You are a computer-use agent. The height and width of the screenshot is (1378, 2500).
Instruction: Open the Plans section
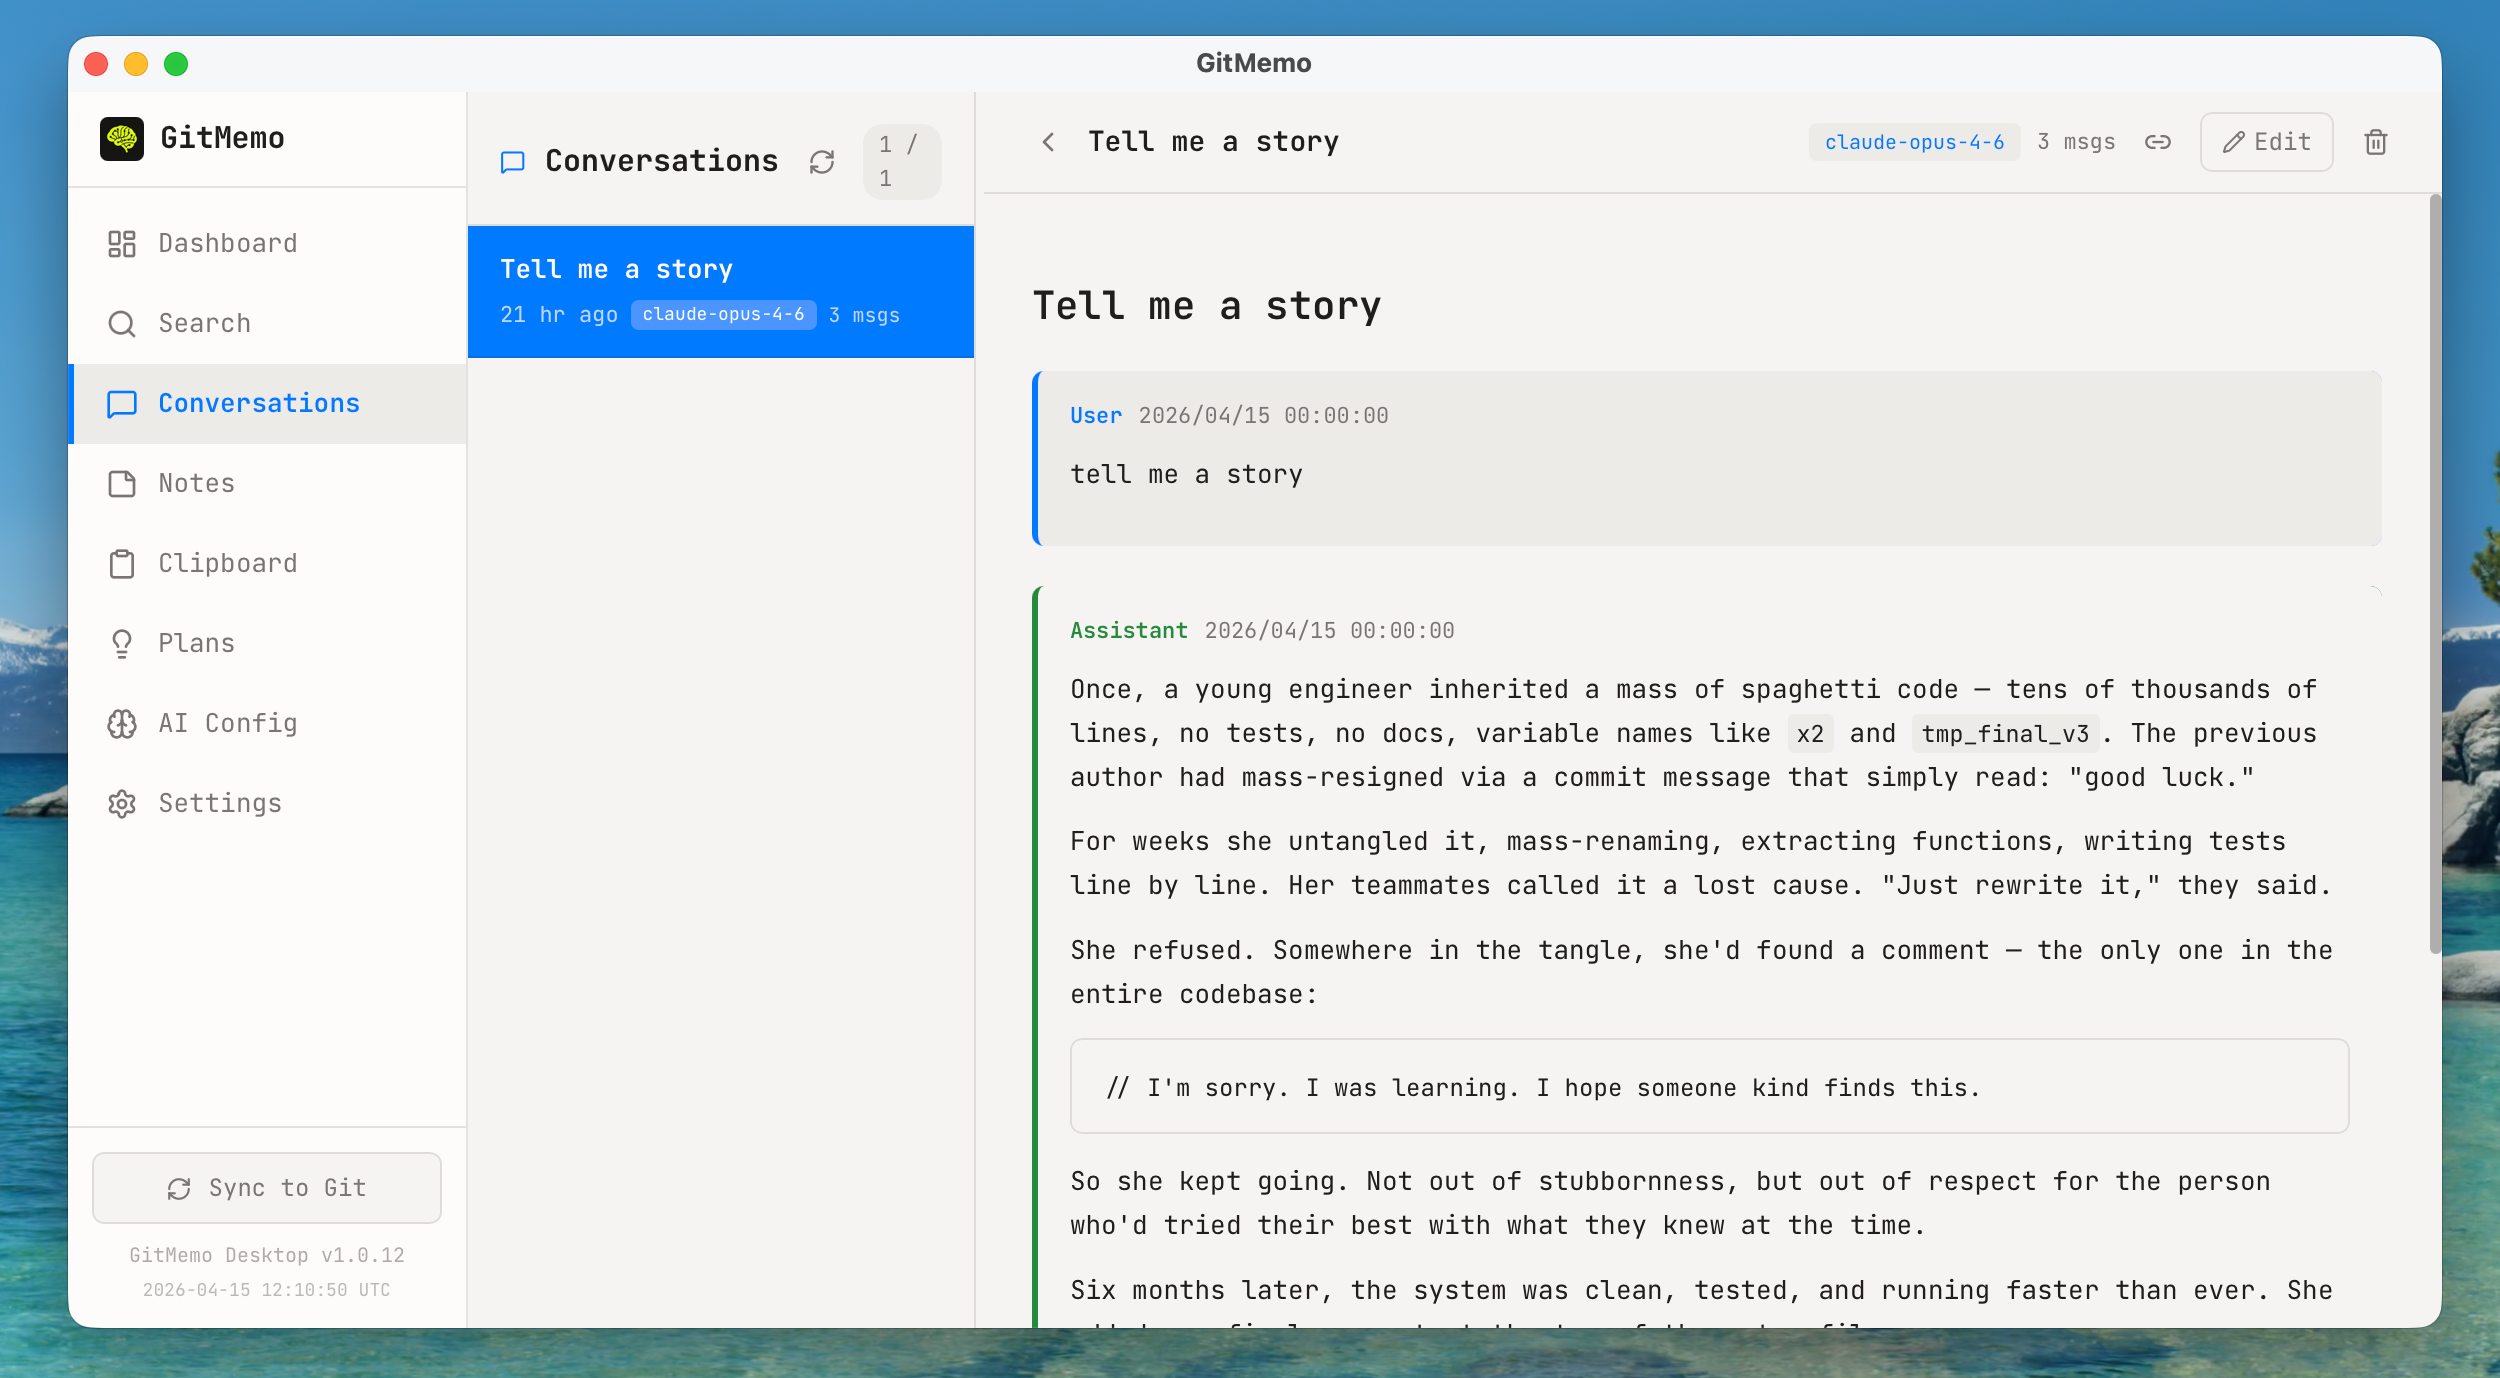(197, 643)
